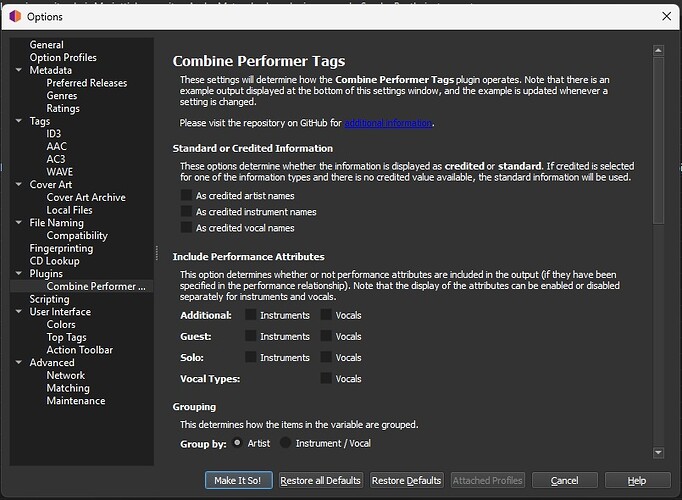Open the additional information GitHub link
The height and width of the screenshot is (500, 682).
click(388, 123)
